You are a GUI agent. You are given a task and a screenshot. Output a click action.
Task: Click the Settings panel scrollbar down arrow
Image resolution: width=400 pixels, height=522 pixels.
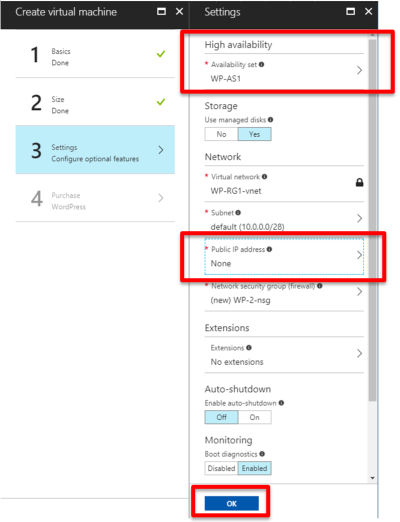[372, 478]
